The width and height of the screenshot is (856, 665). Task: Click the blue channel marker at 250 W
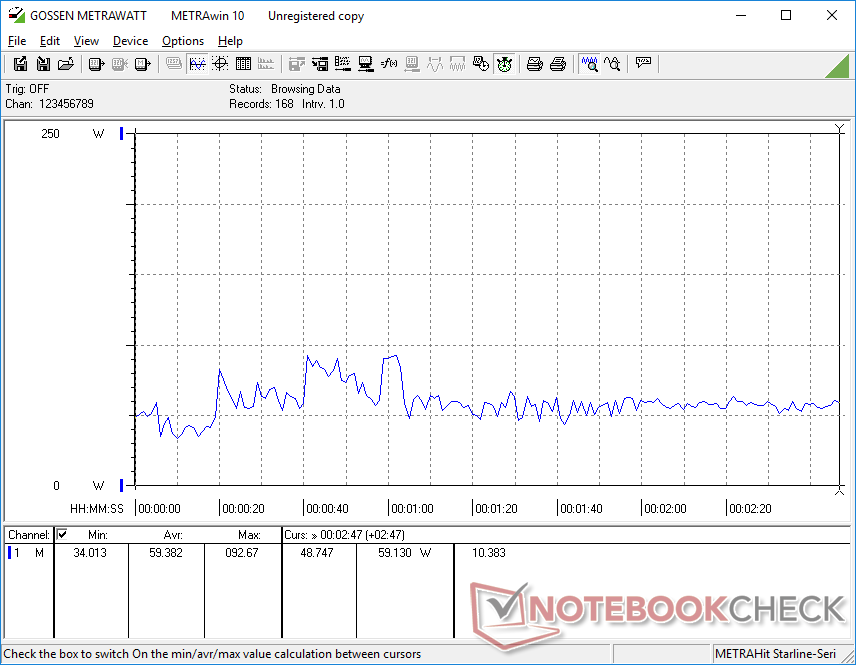[x=122, y=133]
